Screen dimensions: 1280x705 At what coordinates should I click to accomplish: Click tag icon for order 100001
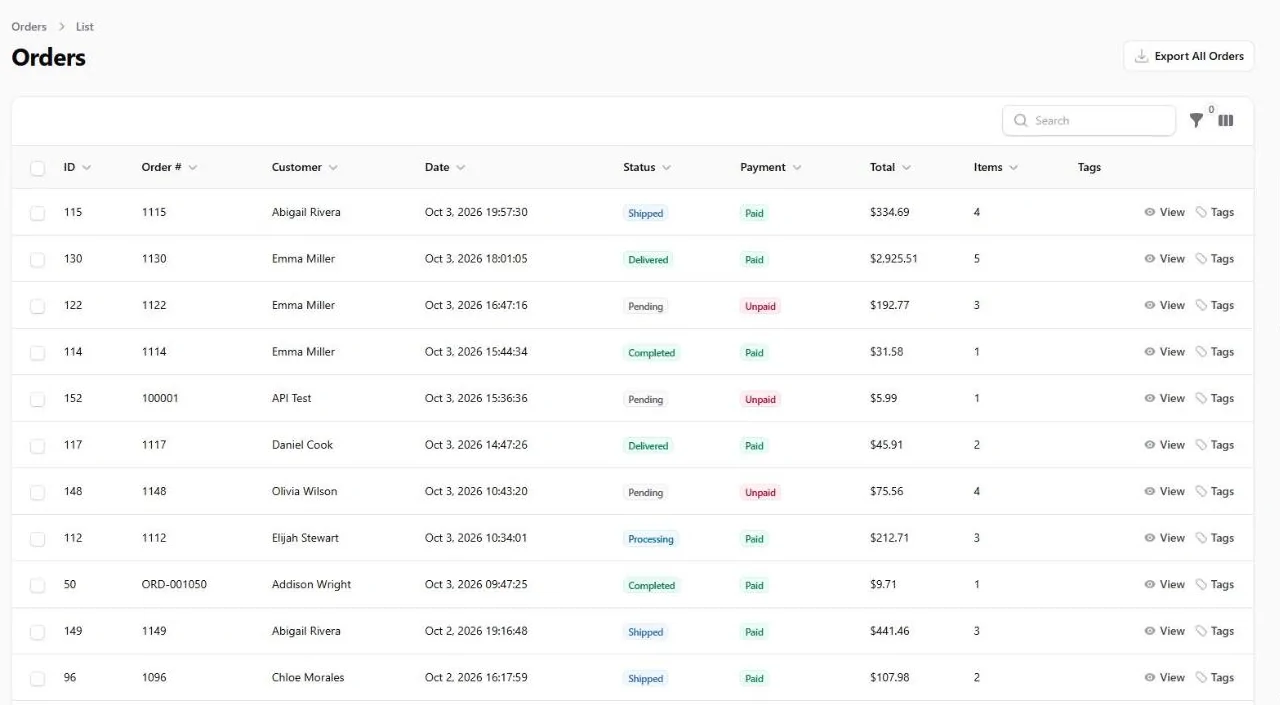[x=1201, y=398]
